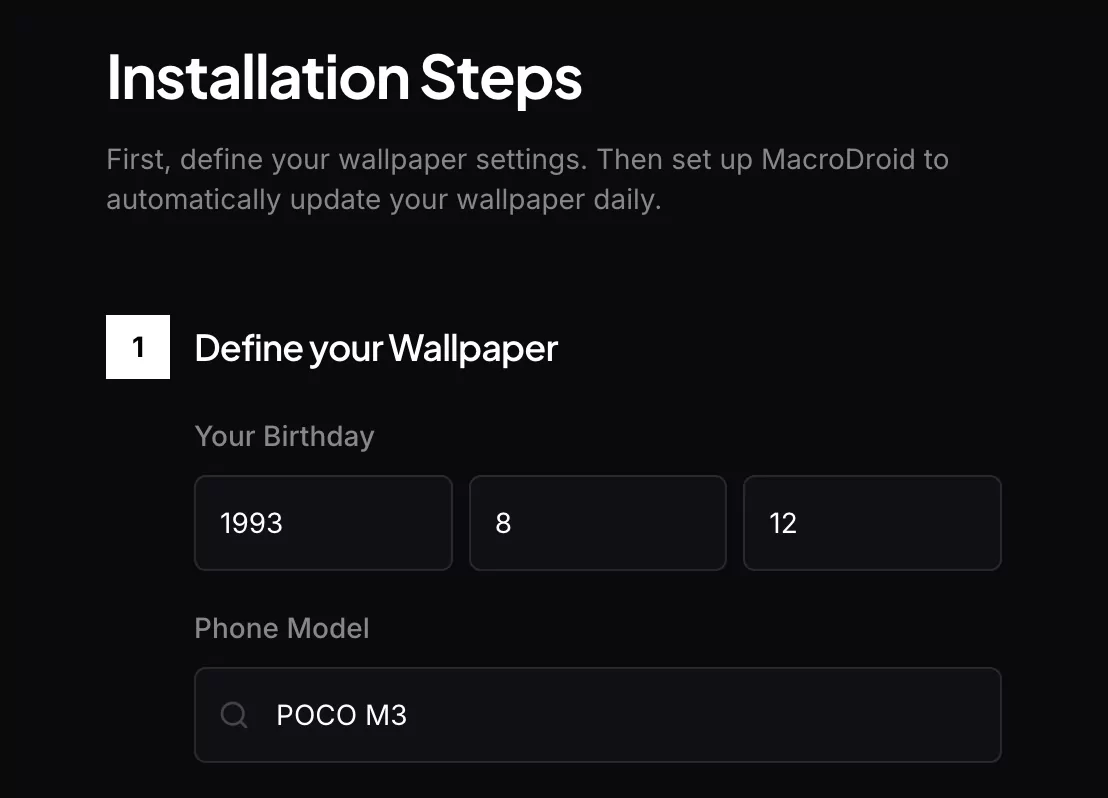Click the Installation Steps page heading
Viewport: 1108px width, 798px height.
344,78
